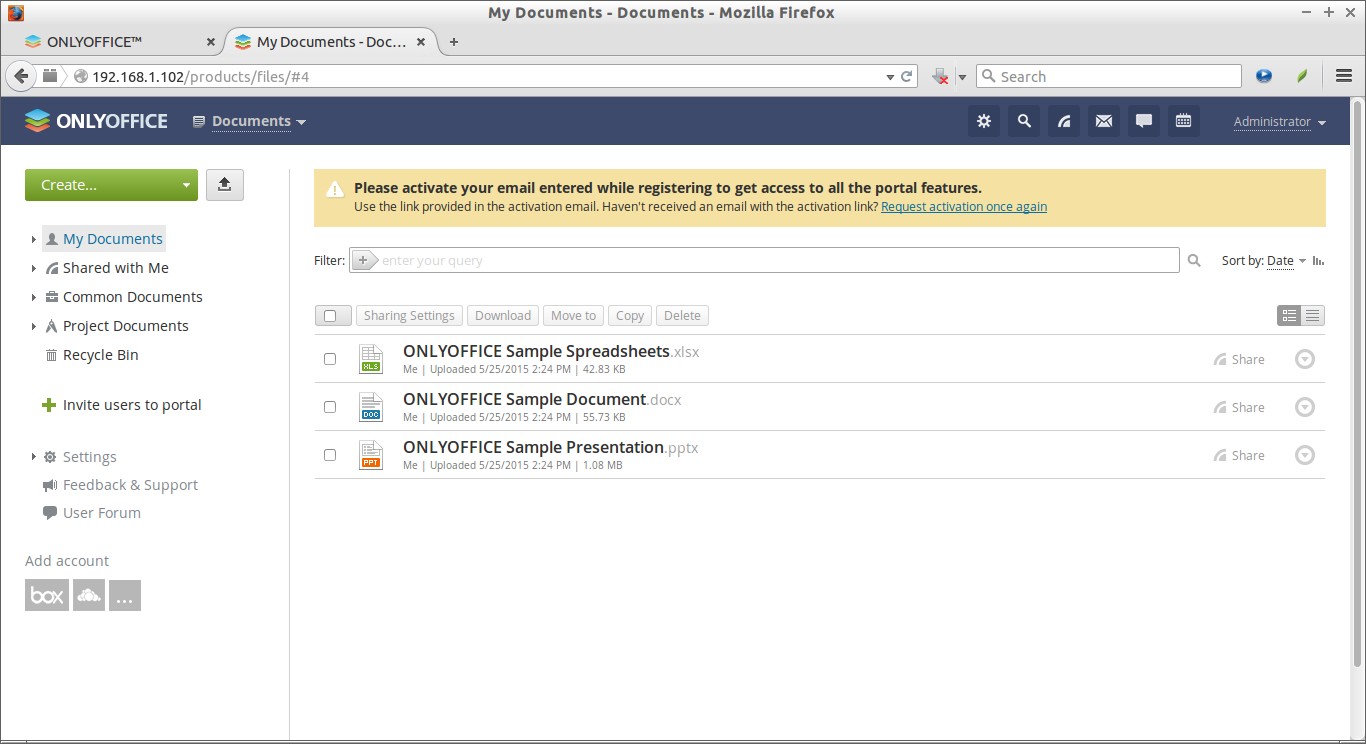Viewport: 1366px width, 744px height.
Task: Select Common Documents folder
Action: click(x=132, y=297)
